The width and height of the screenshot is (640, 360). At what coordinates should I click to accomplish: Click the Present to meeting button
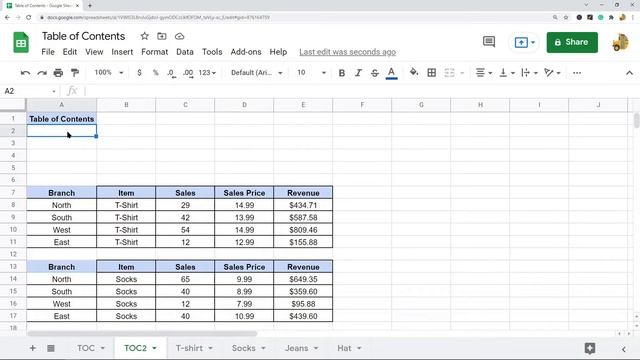tap(524, 42)
